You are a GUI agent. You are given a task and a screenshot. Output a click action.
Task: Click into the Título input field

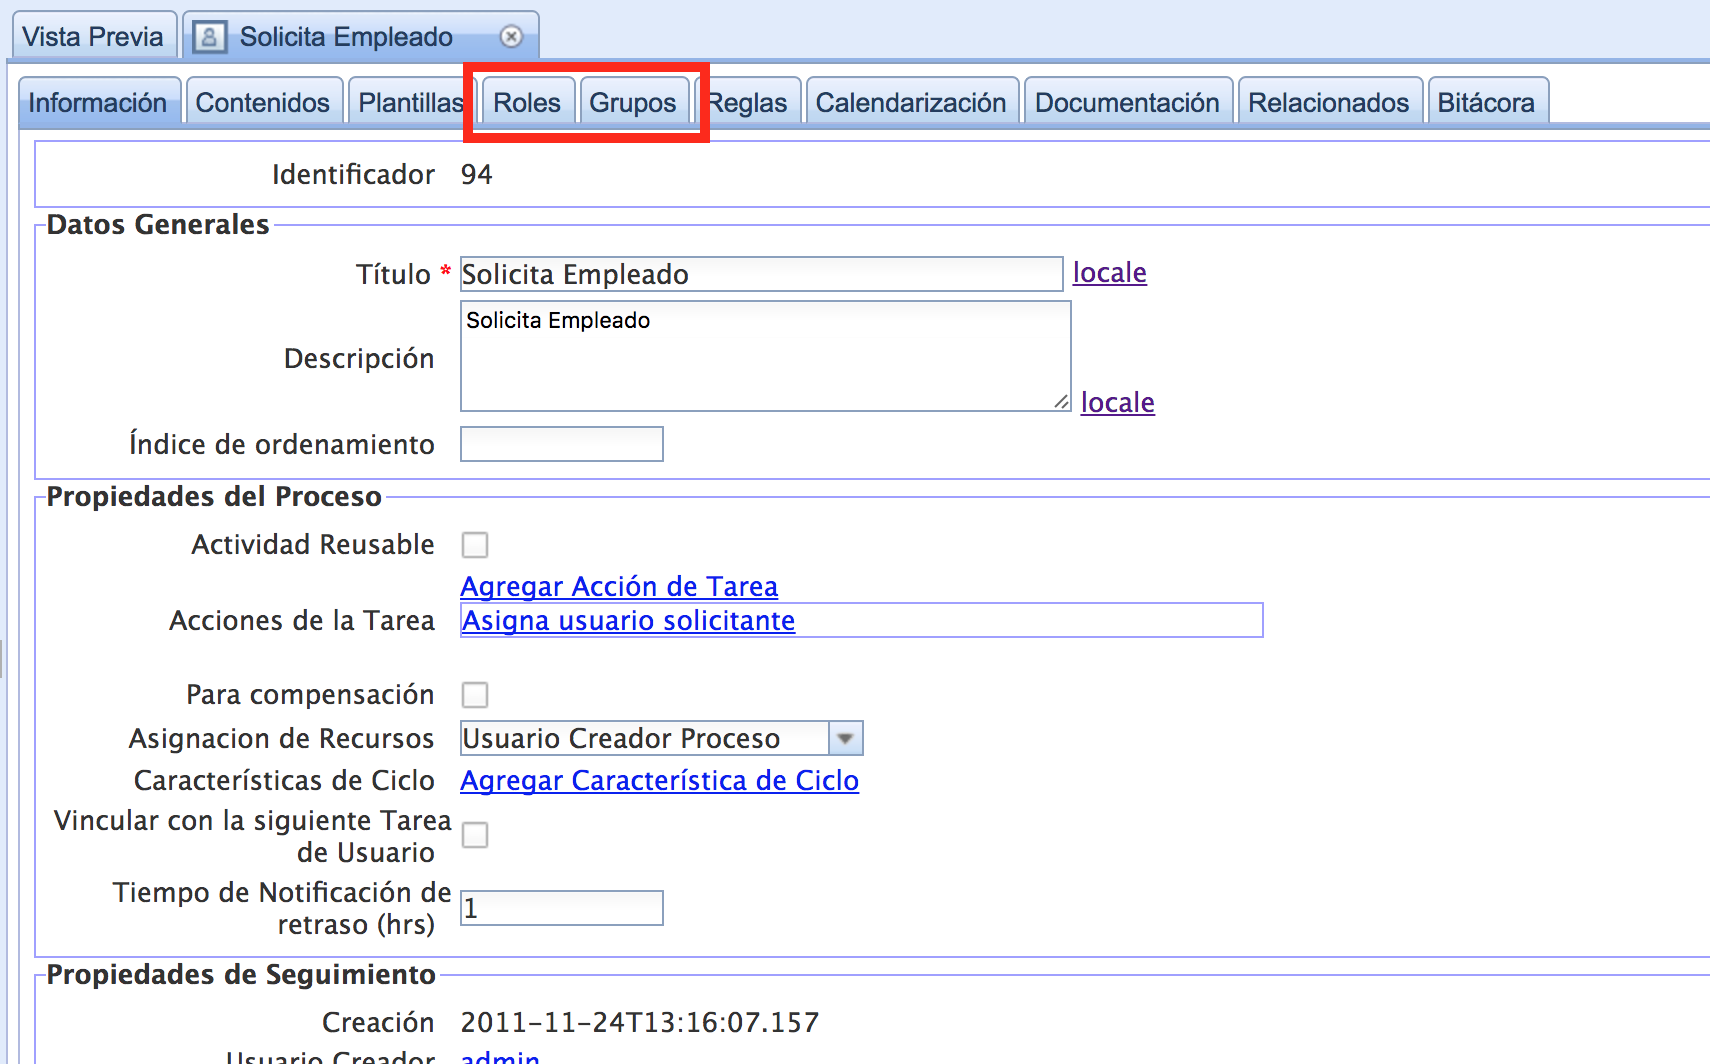[761, 274]
